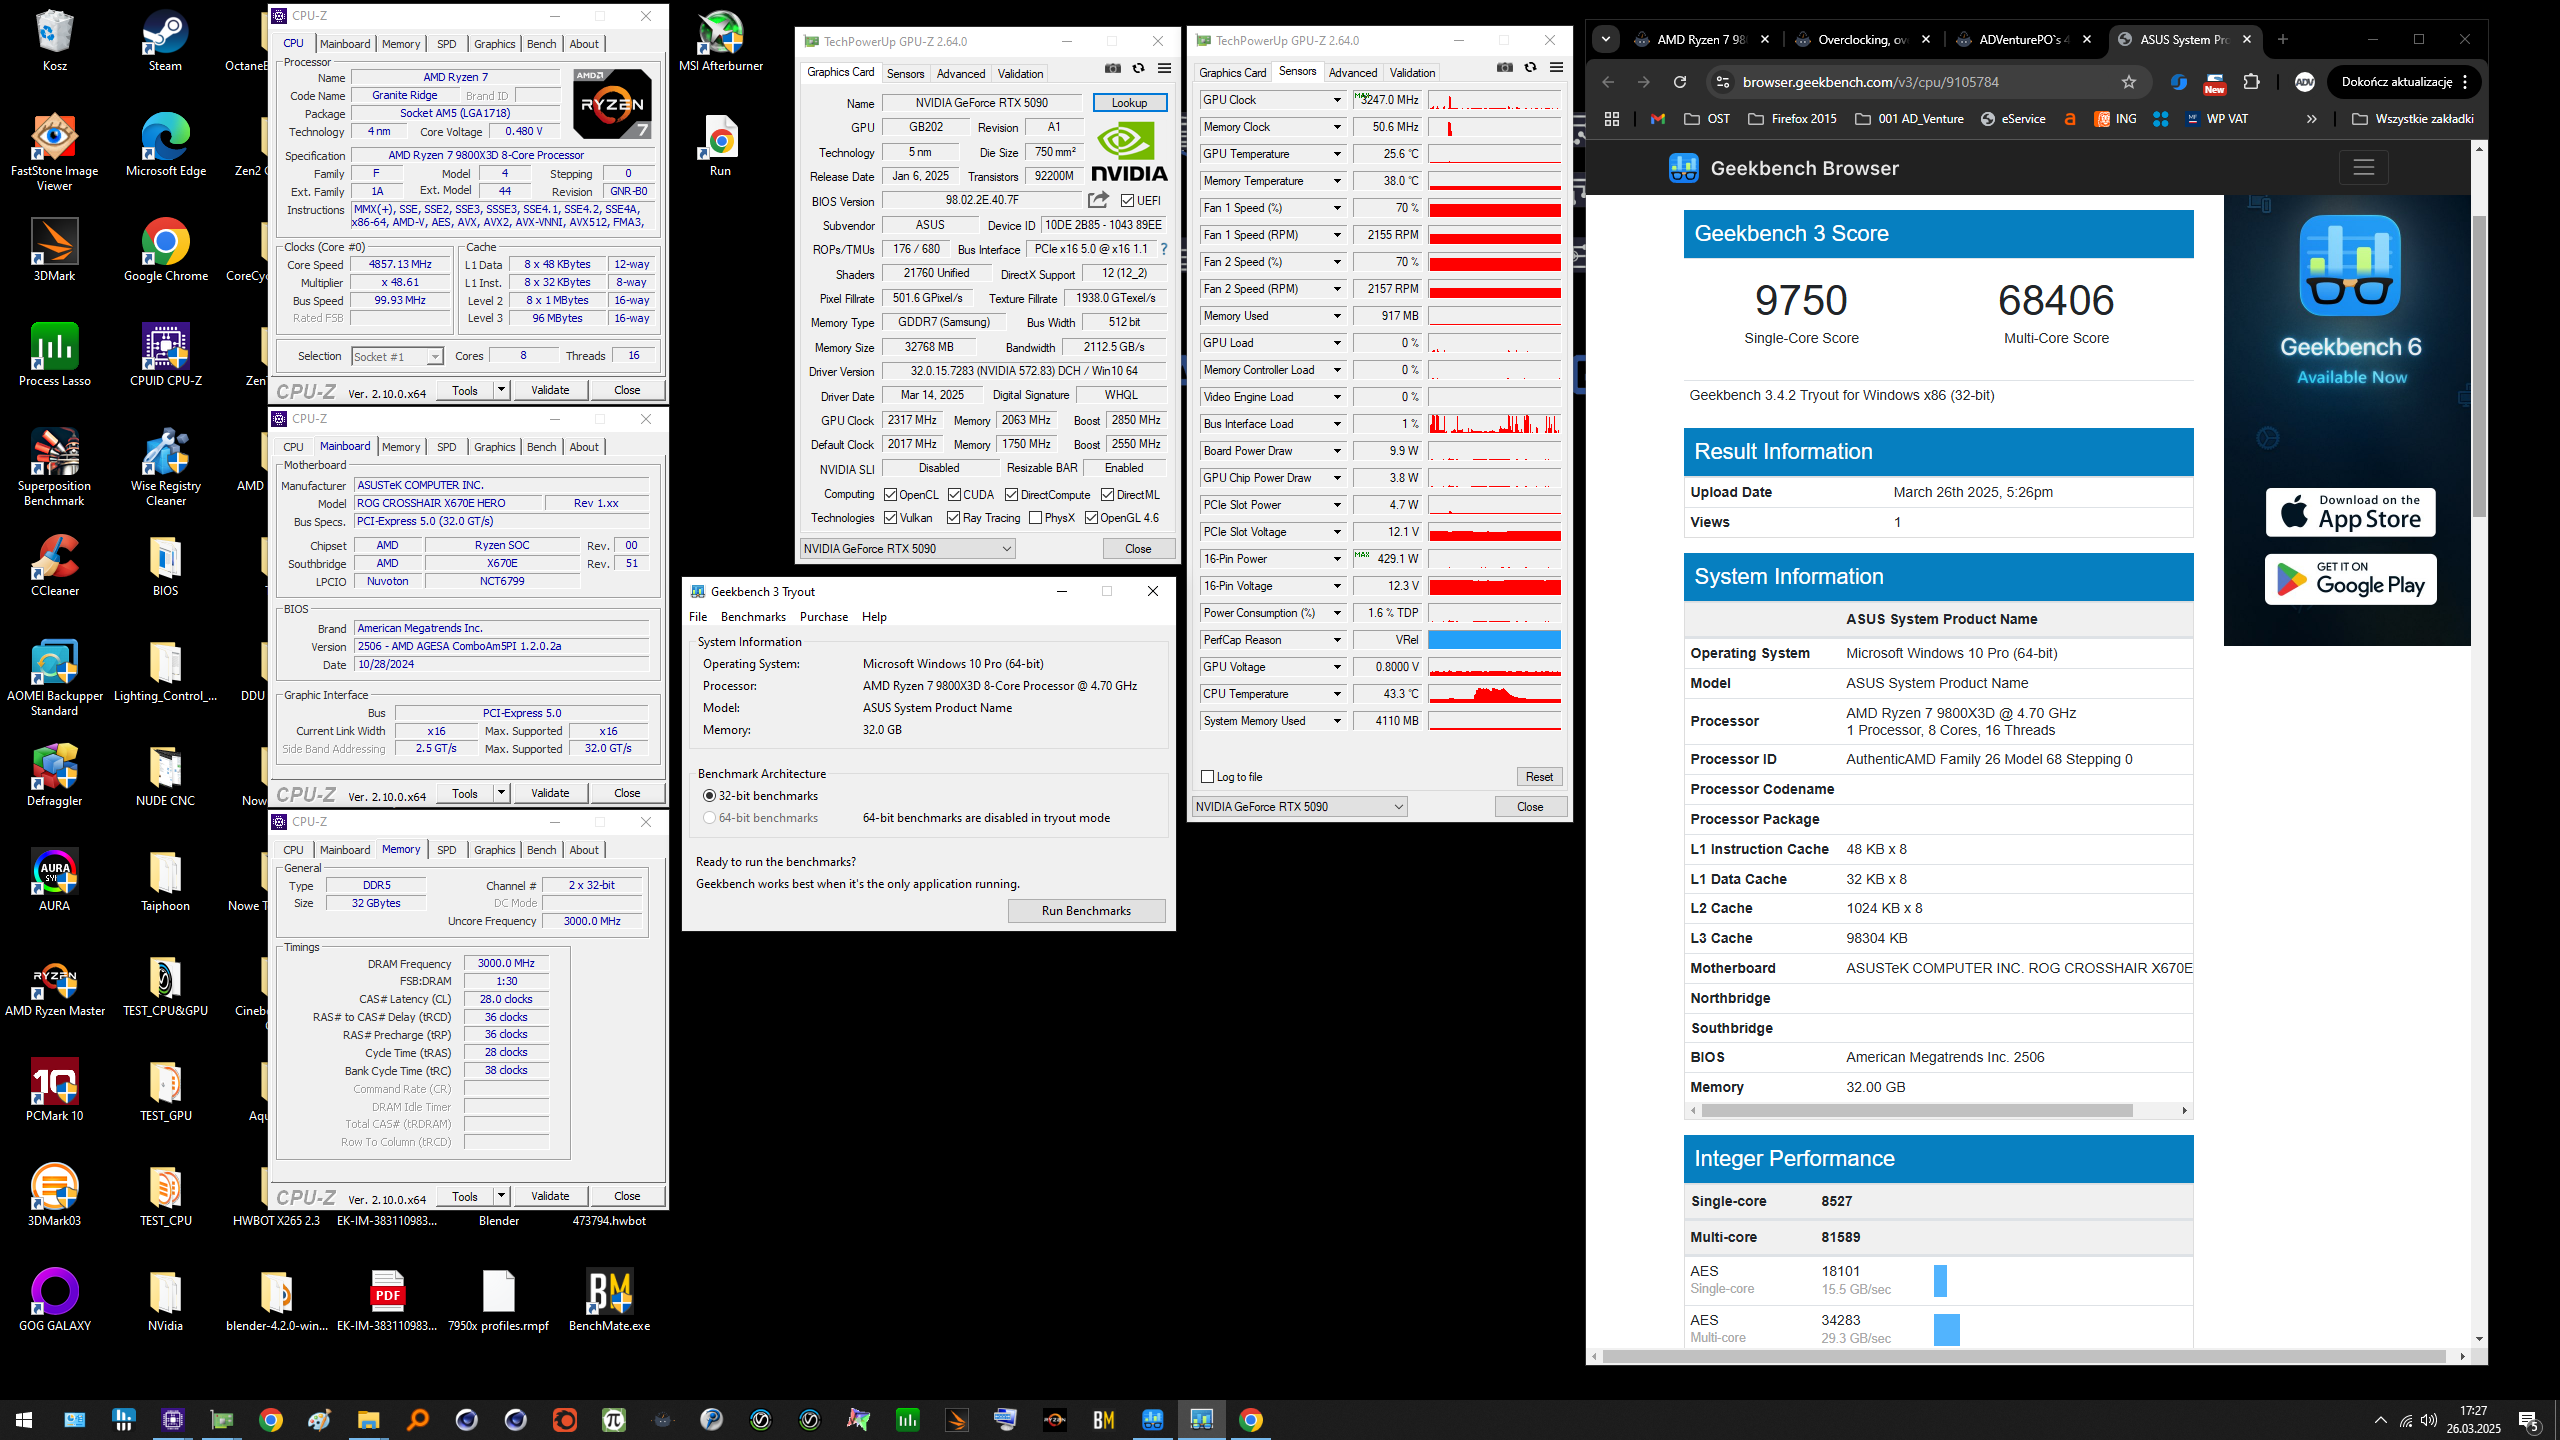2560x1440 pixels.
Task: Toggle the Vulkan checkbox in GPU-Z
Action: pos(890,518)
